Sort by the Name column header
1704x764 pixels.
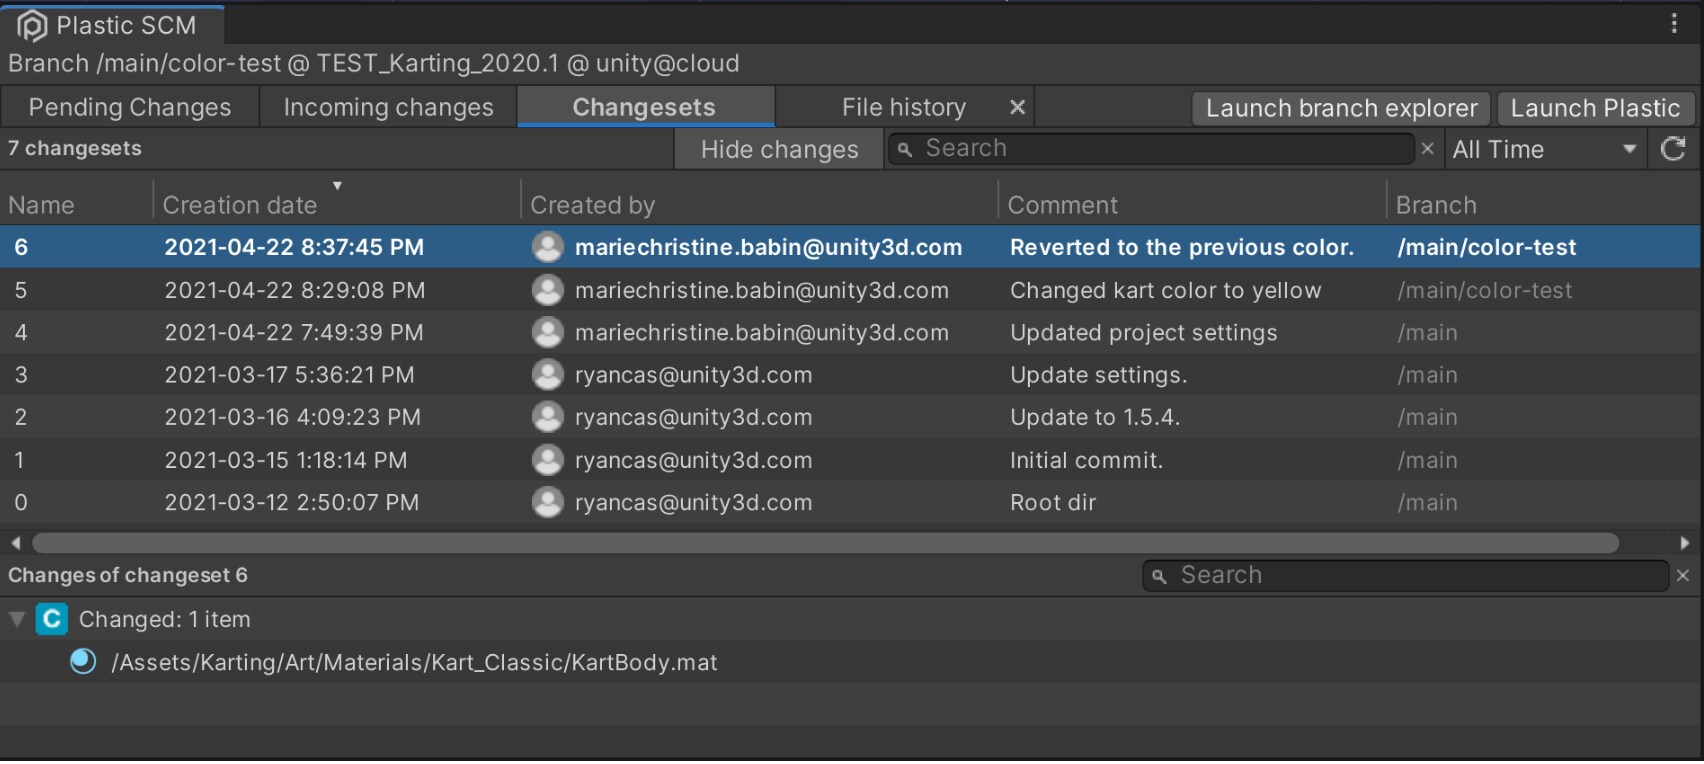[76, 204]
